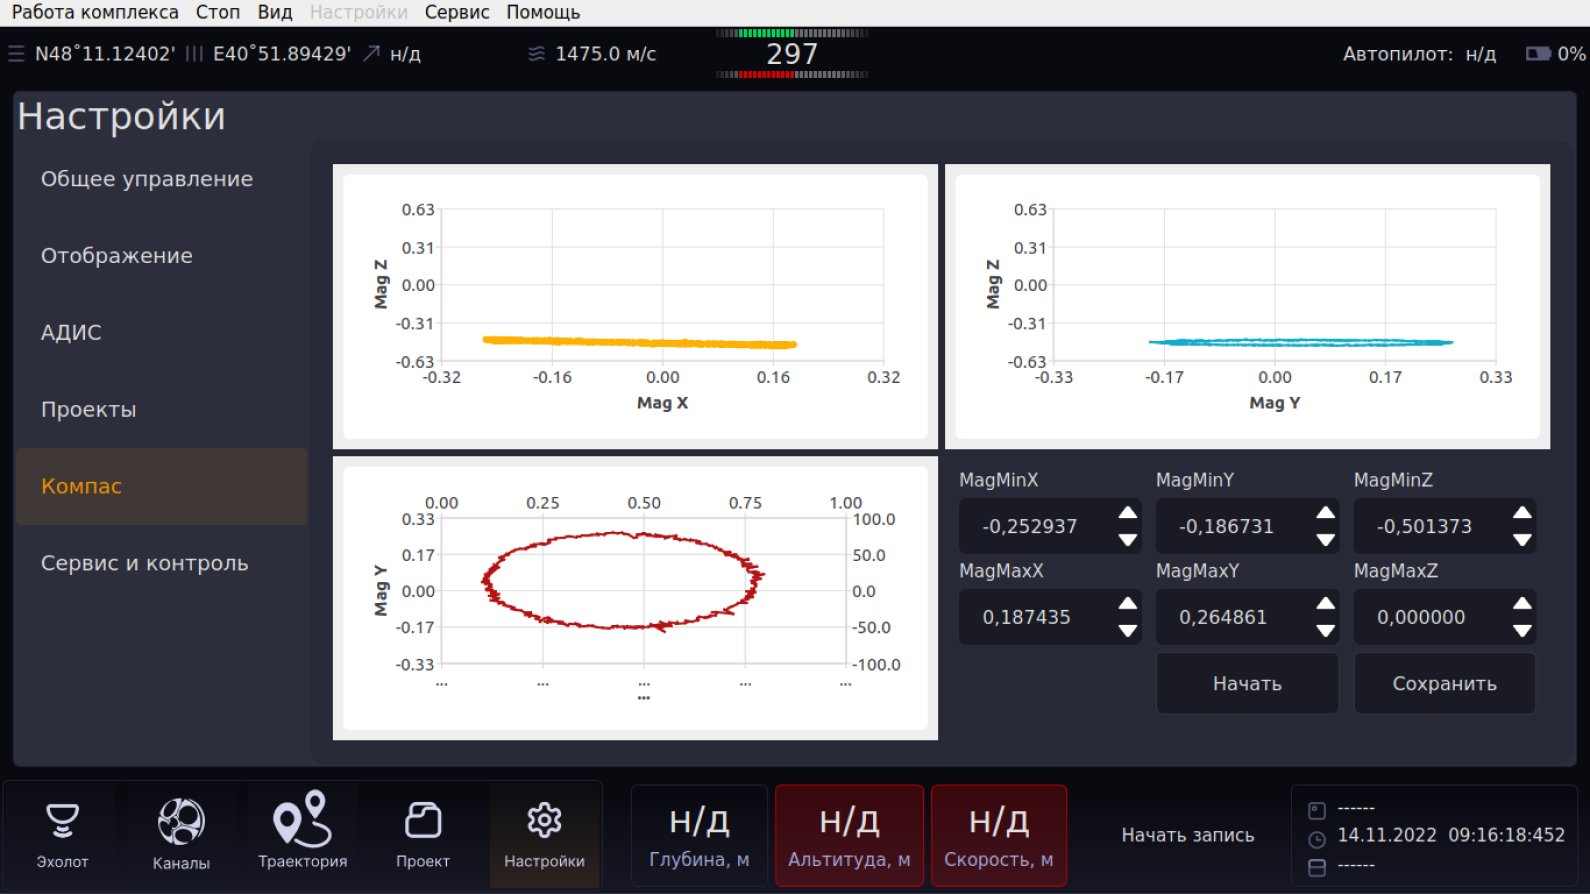Screen dimensions: 1590x894
Task: Decrease the MagMinY value
Action: (x=1326, y=540)
